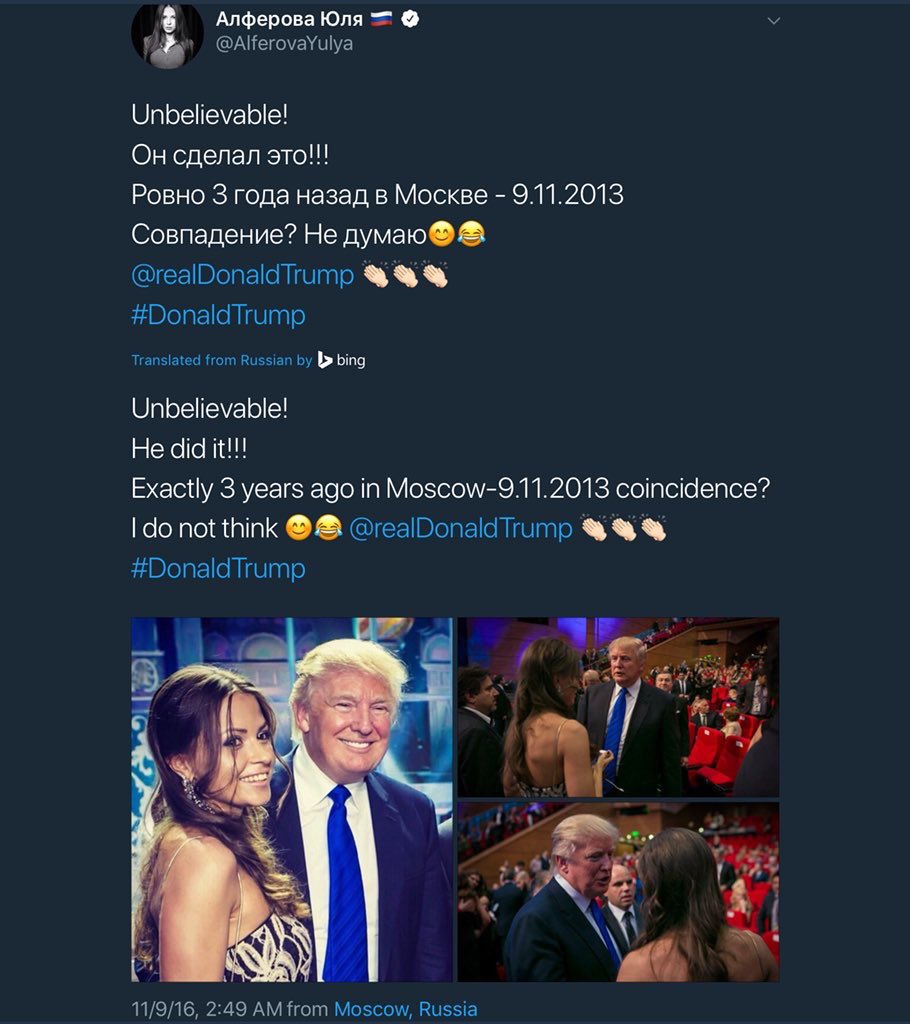
Task: Open the top-right photo attachment
Action: [x=618, y=707]
